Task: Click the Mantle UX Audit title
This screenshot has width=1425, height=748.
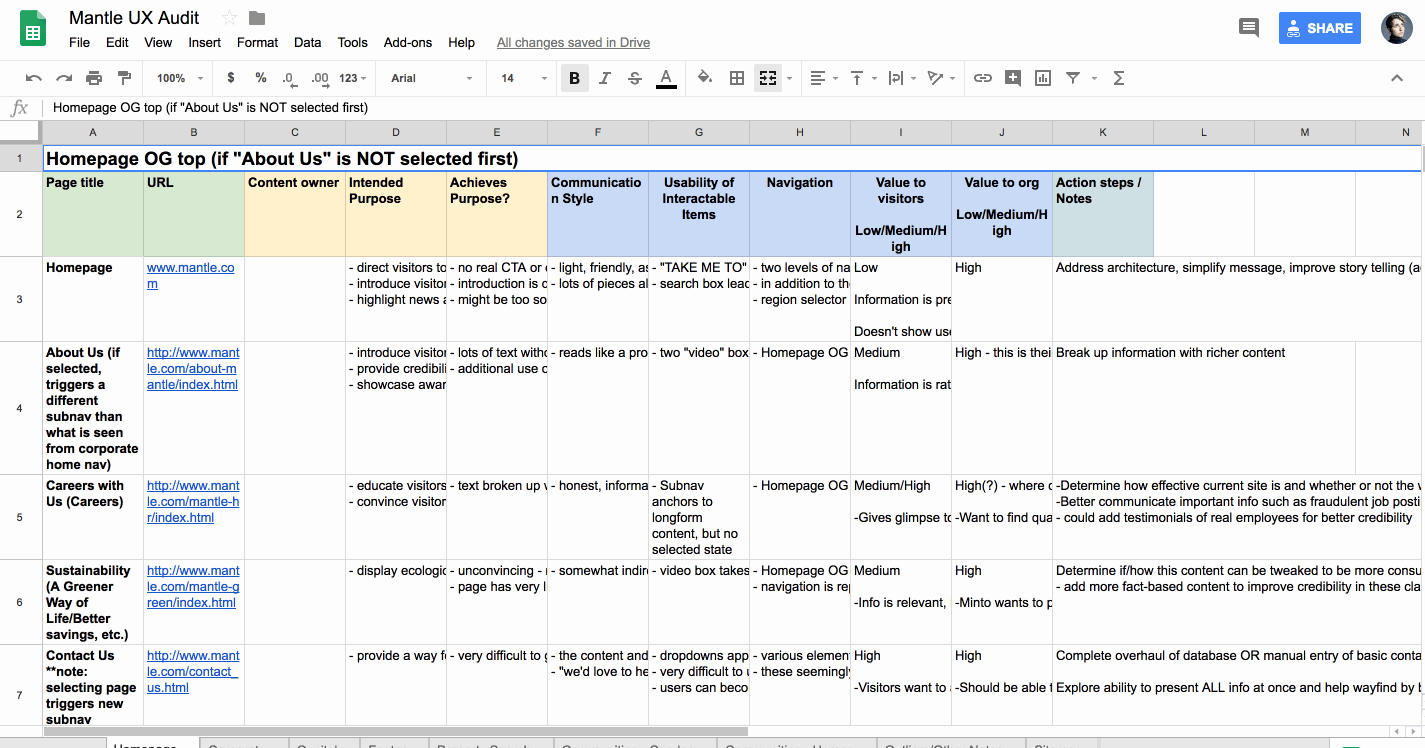Action: click(134, 18)
